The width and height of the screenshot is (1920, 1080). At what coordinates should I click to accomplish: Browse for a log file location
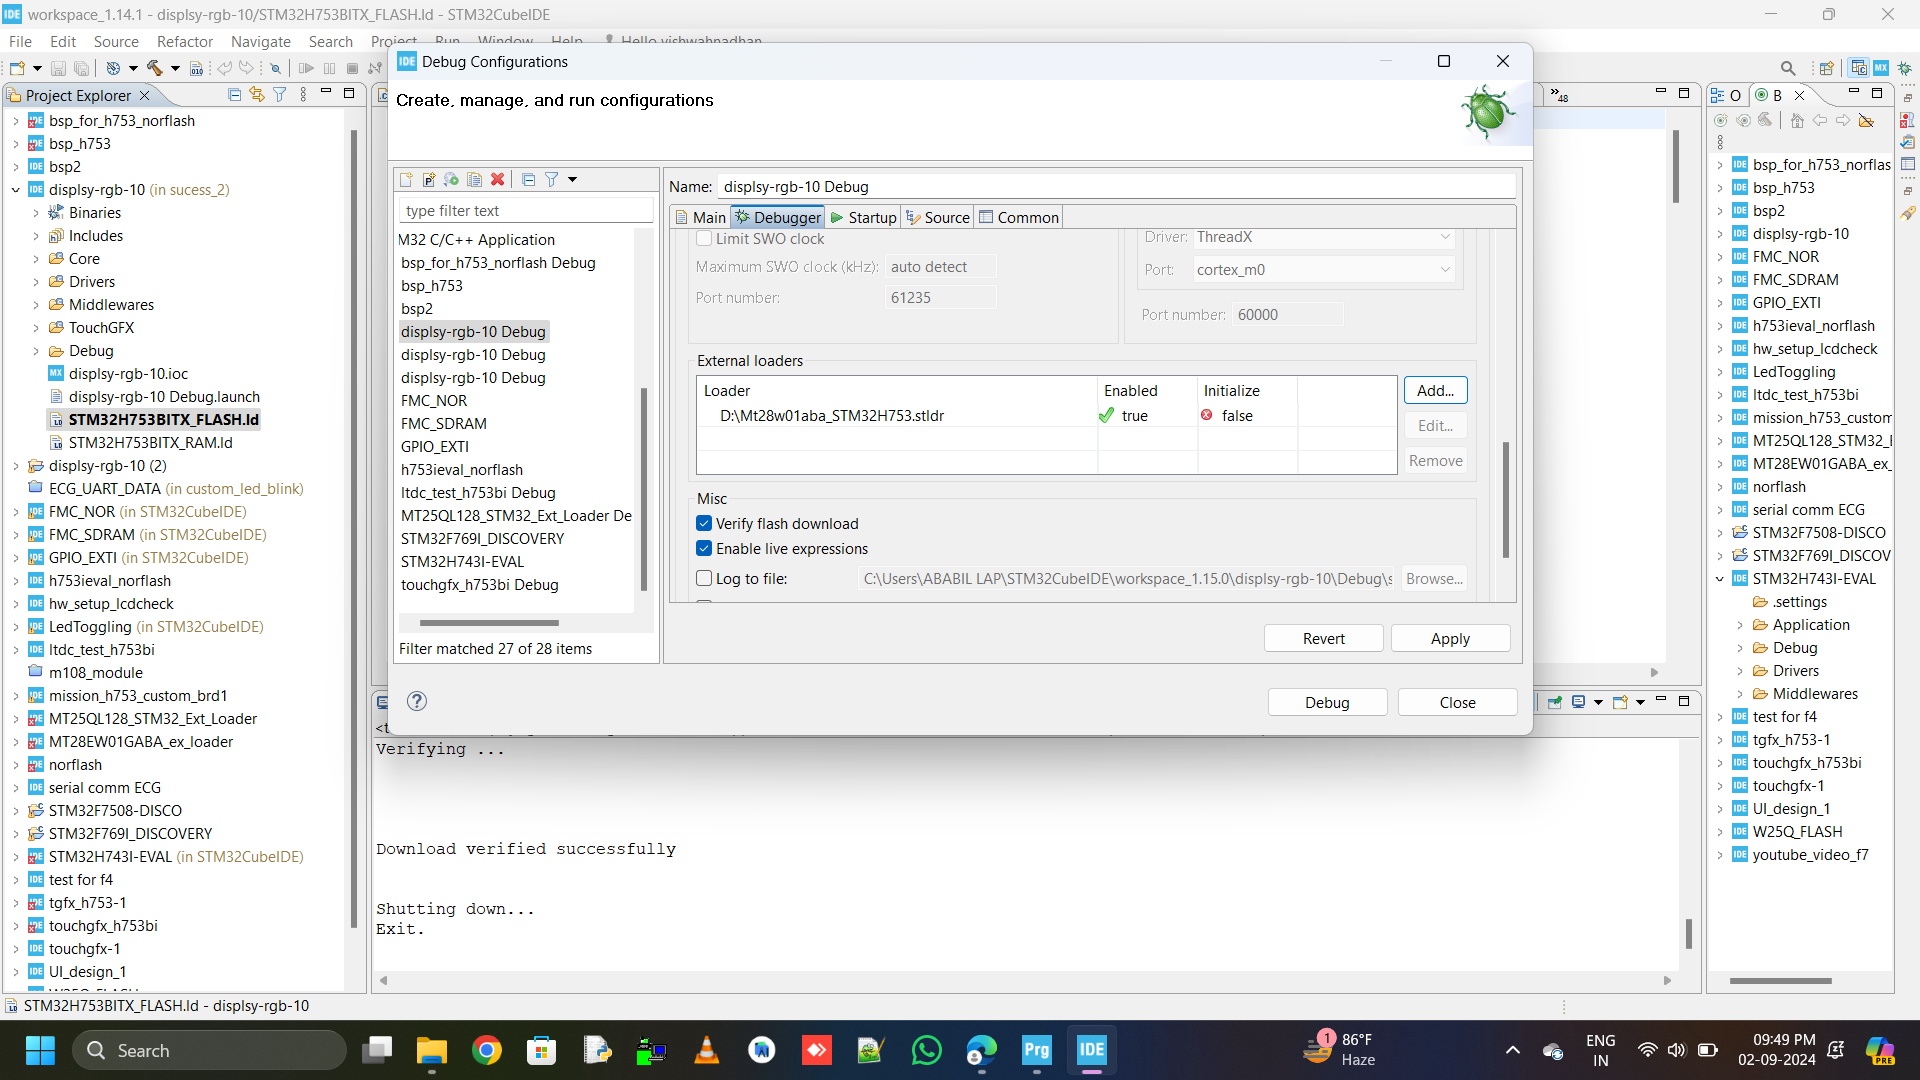pos(1433,578)
